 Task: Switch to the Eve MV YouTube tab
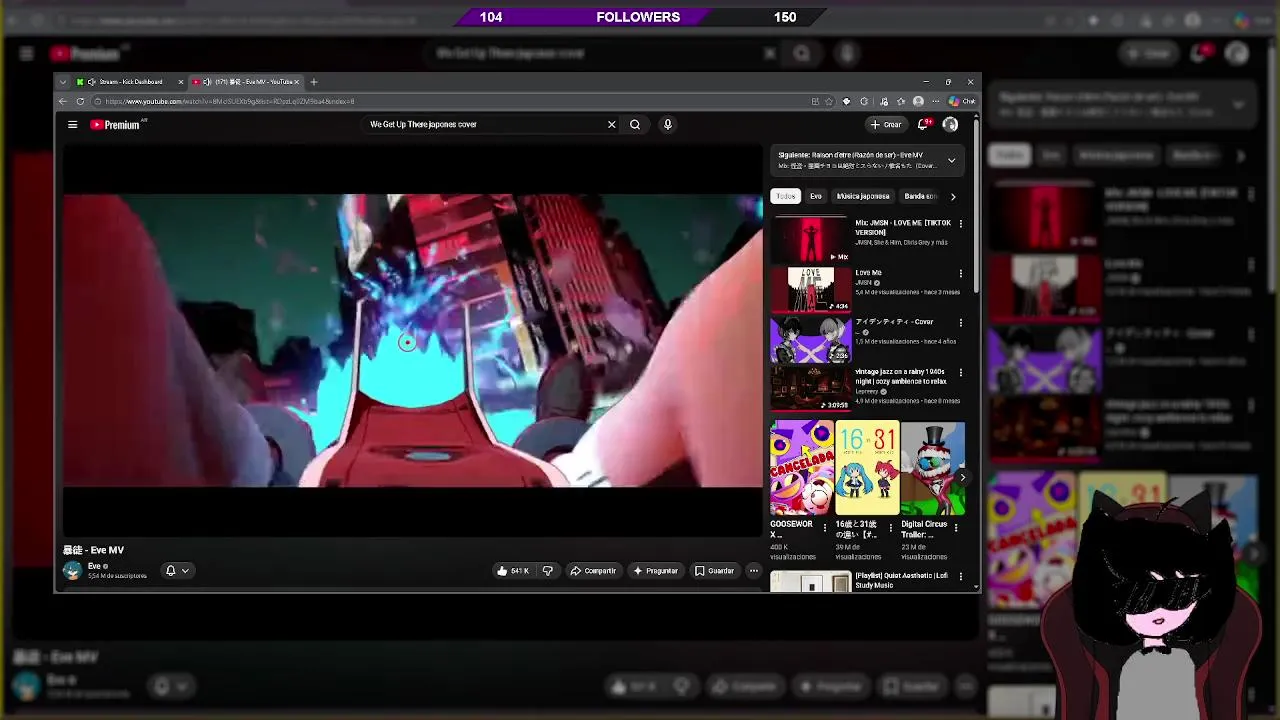click(x=245, y=82)
